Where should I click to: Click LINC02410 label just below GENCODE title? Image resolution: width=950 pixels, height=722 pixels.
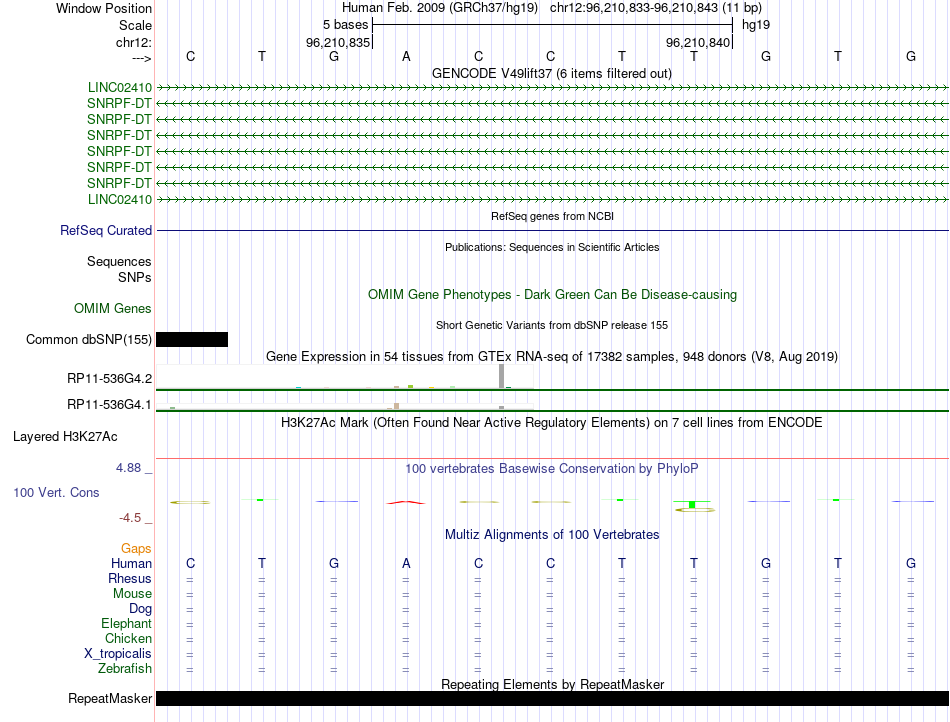click(120, 88)
